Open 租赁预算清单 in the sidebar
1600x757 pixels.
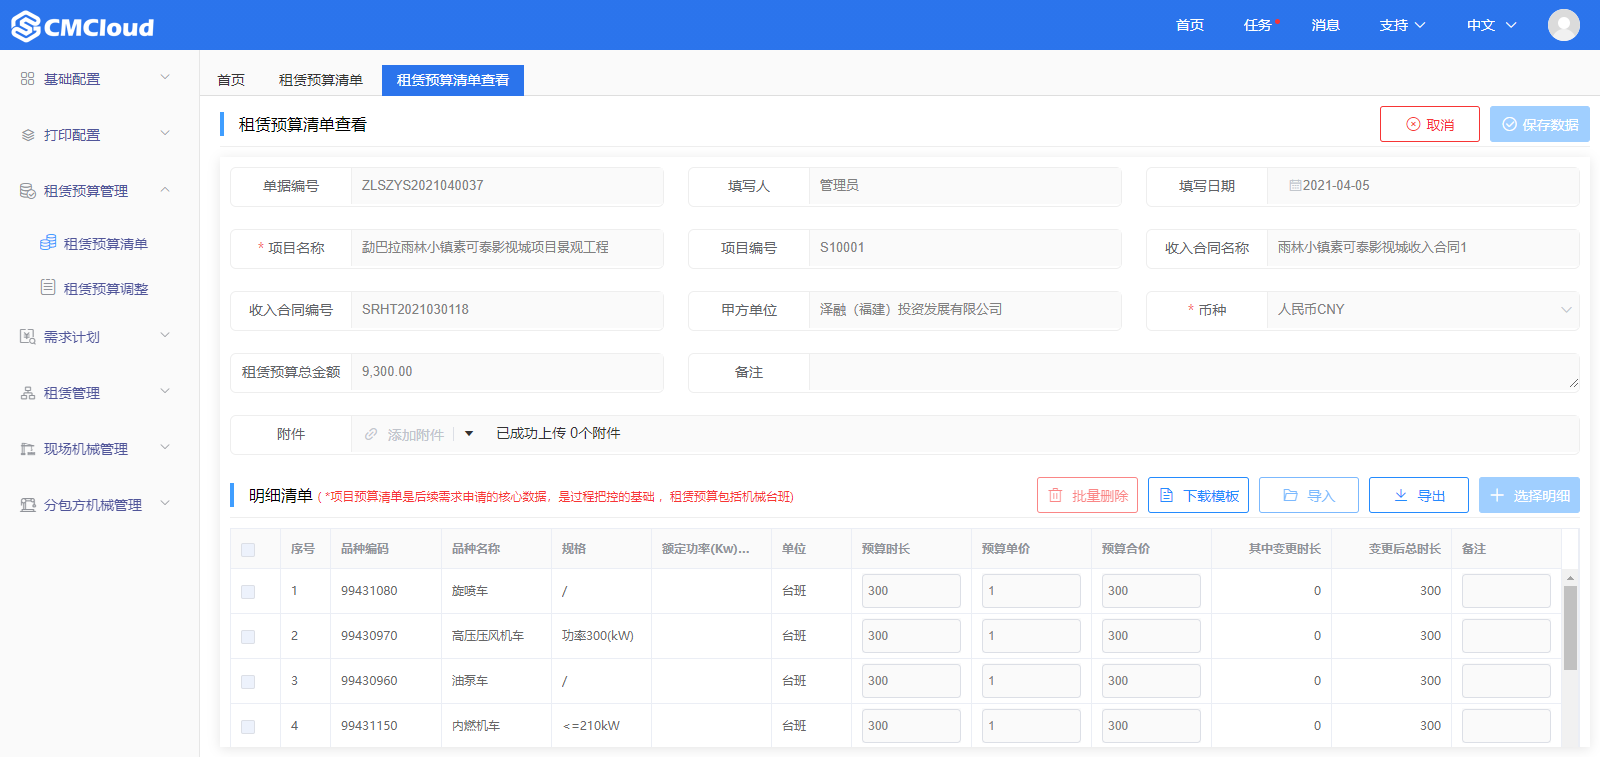point(106,244)
